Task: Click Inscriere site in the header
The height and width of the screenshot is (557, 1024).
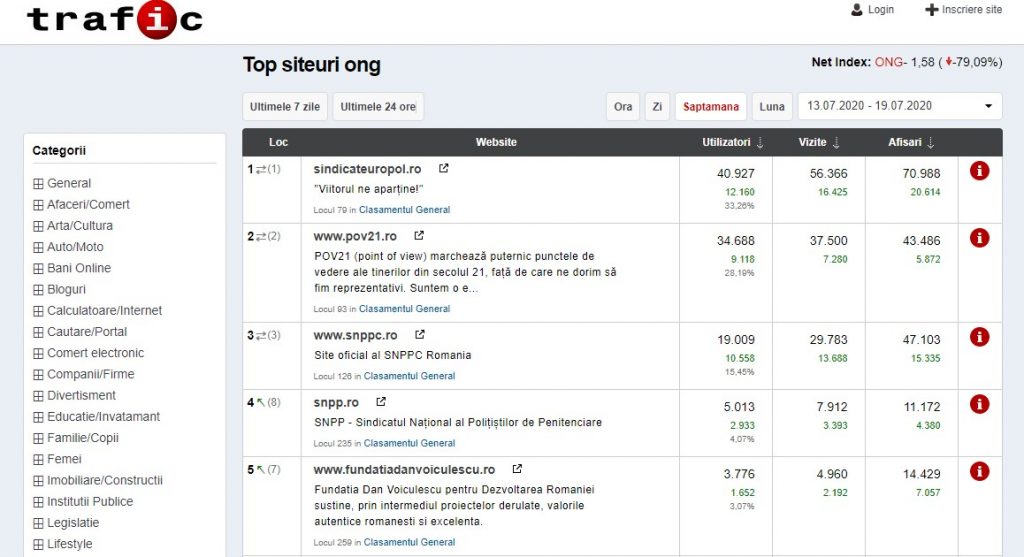Action: (x=963, y=9)
